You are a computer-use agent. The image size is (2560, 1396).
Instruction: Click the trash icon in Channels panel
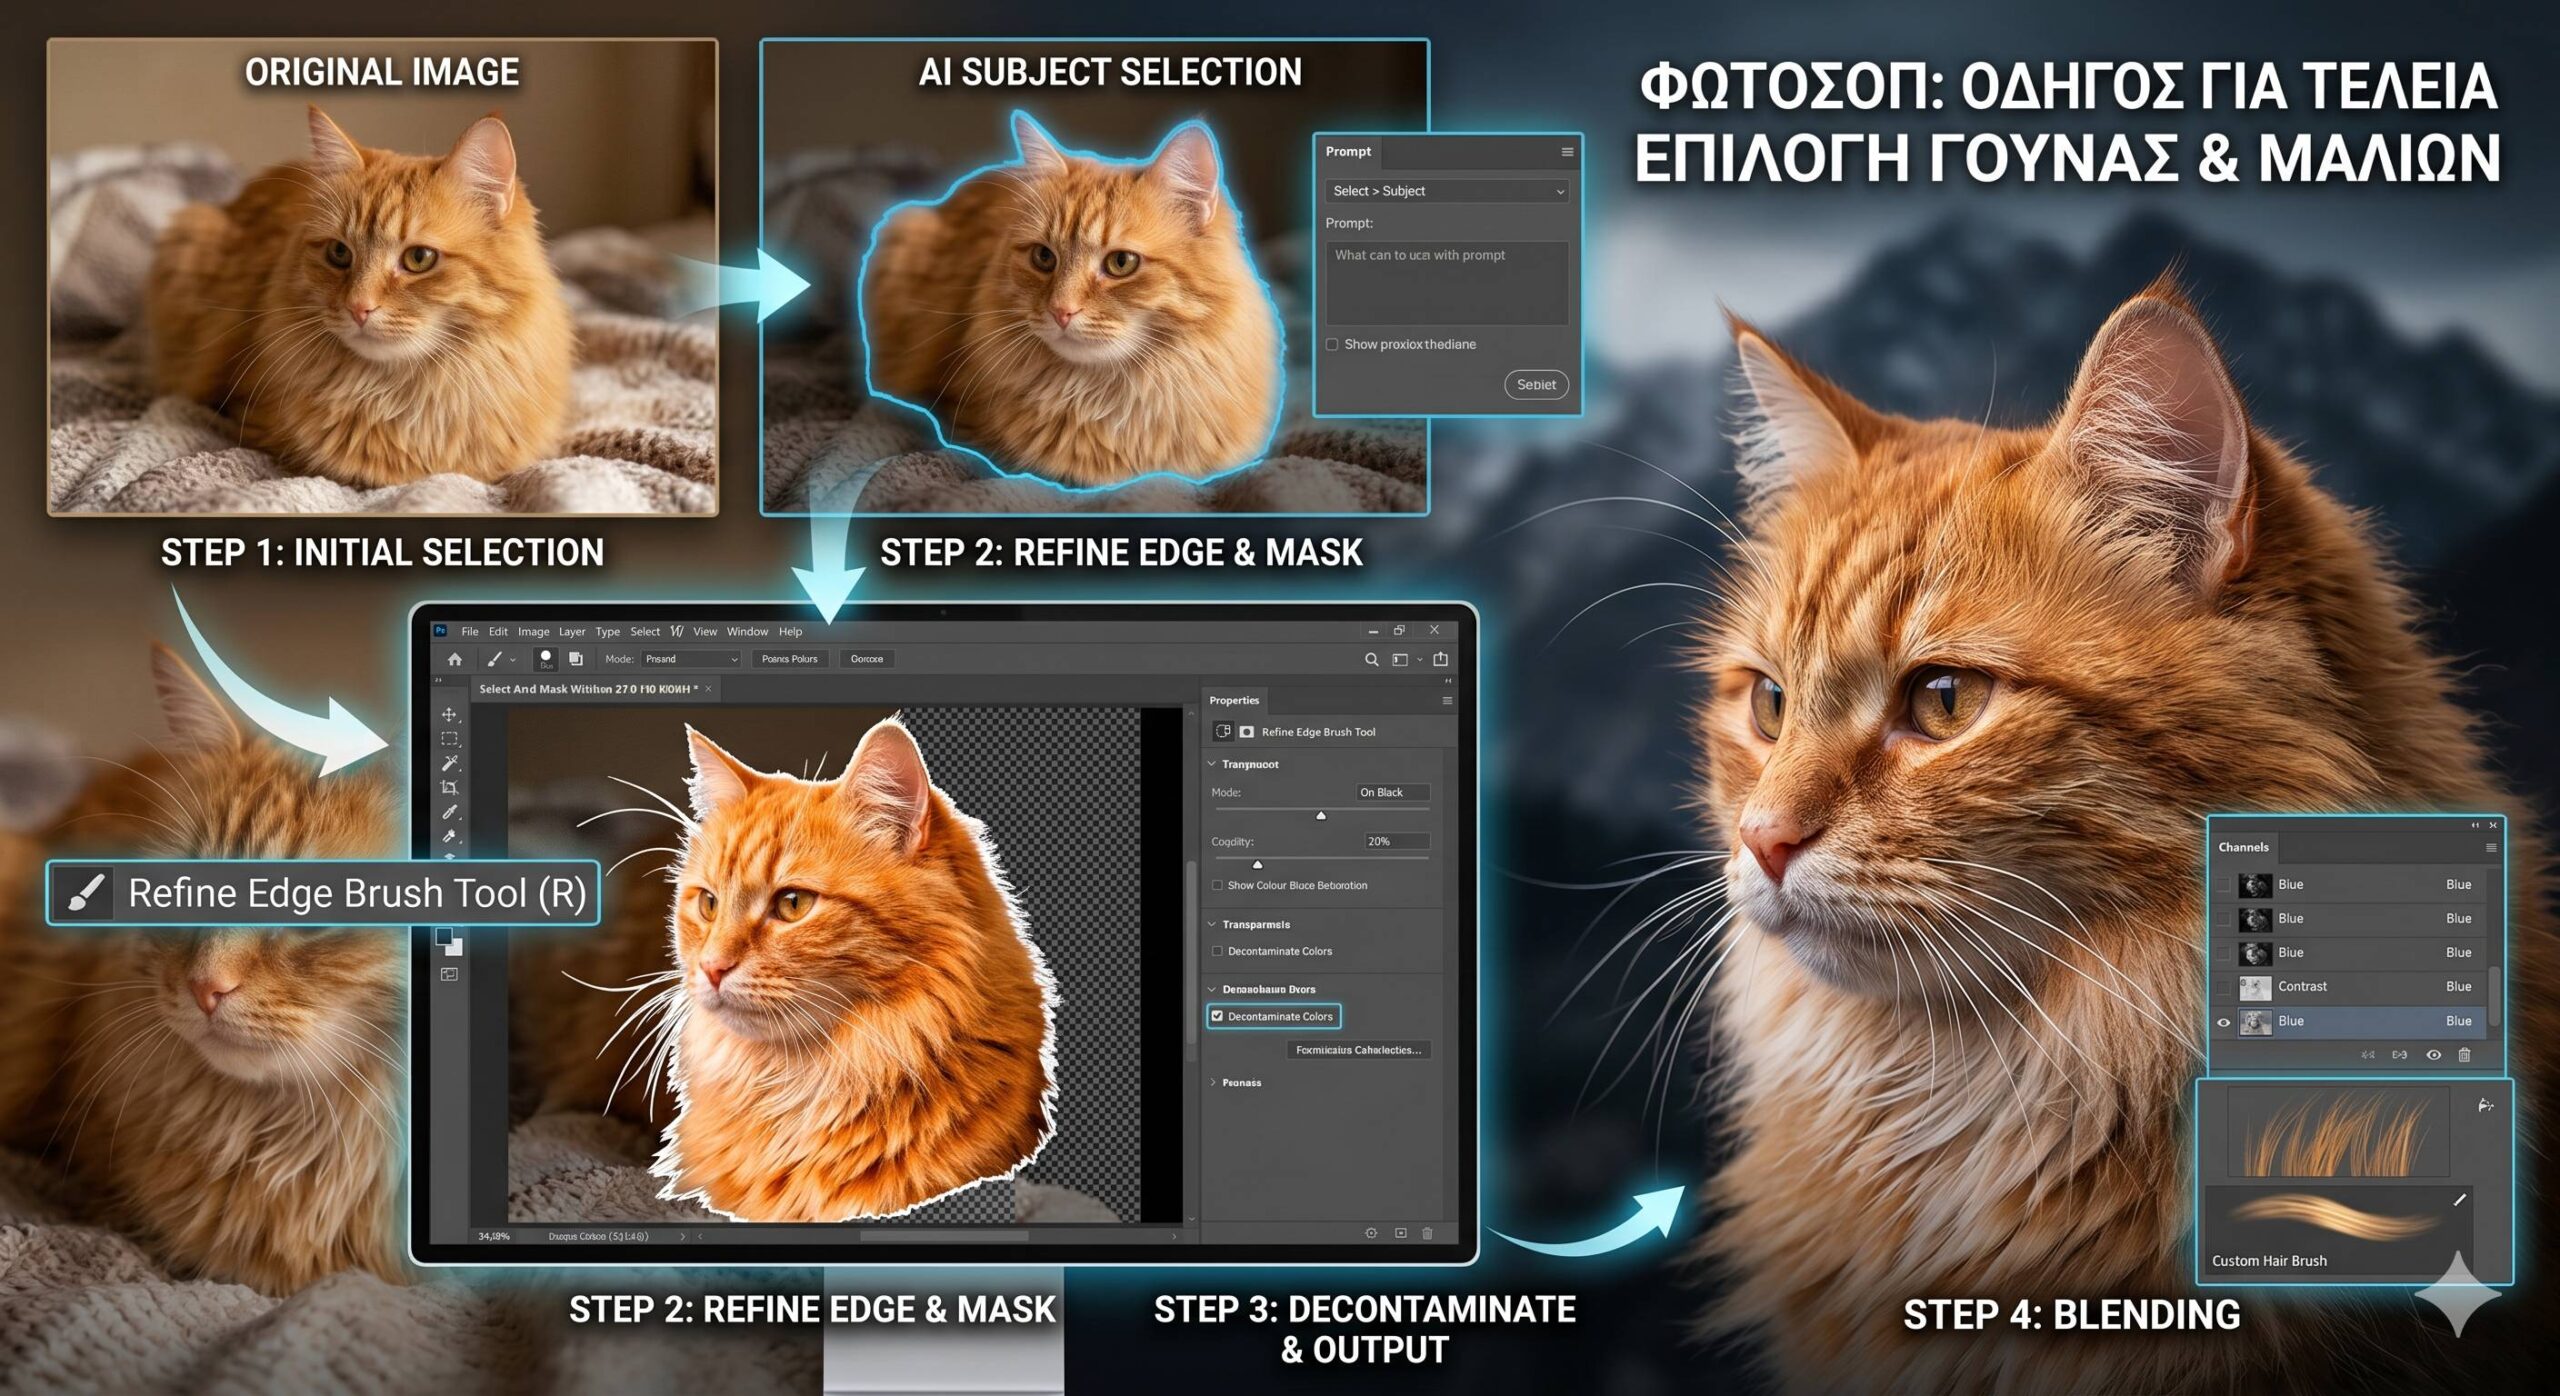[x=2465, y=1054]
